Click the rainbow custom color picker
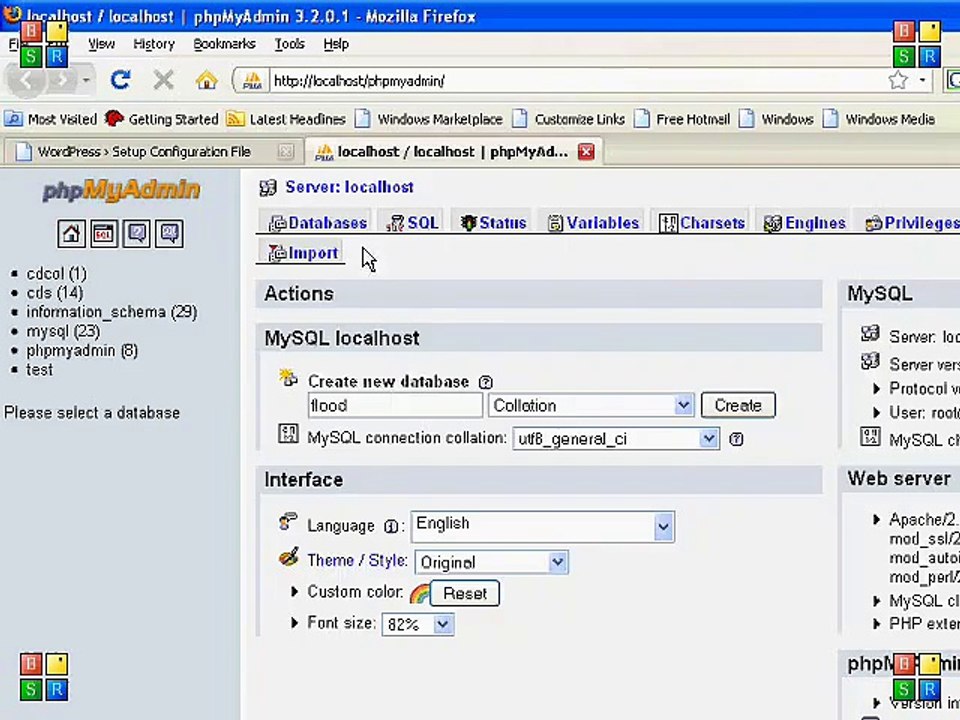The image size is (960, 720). tap(419, 593)
